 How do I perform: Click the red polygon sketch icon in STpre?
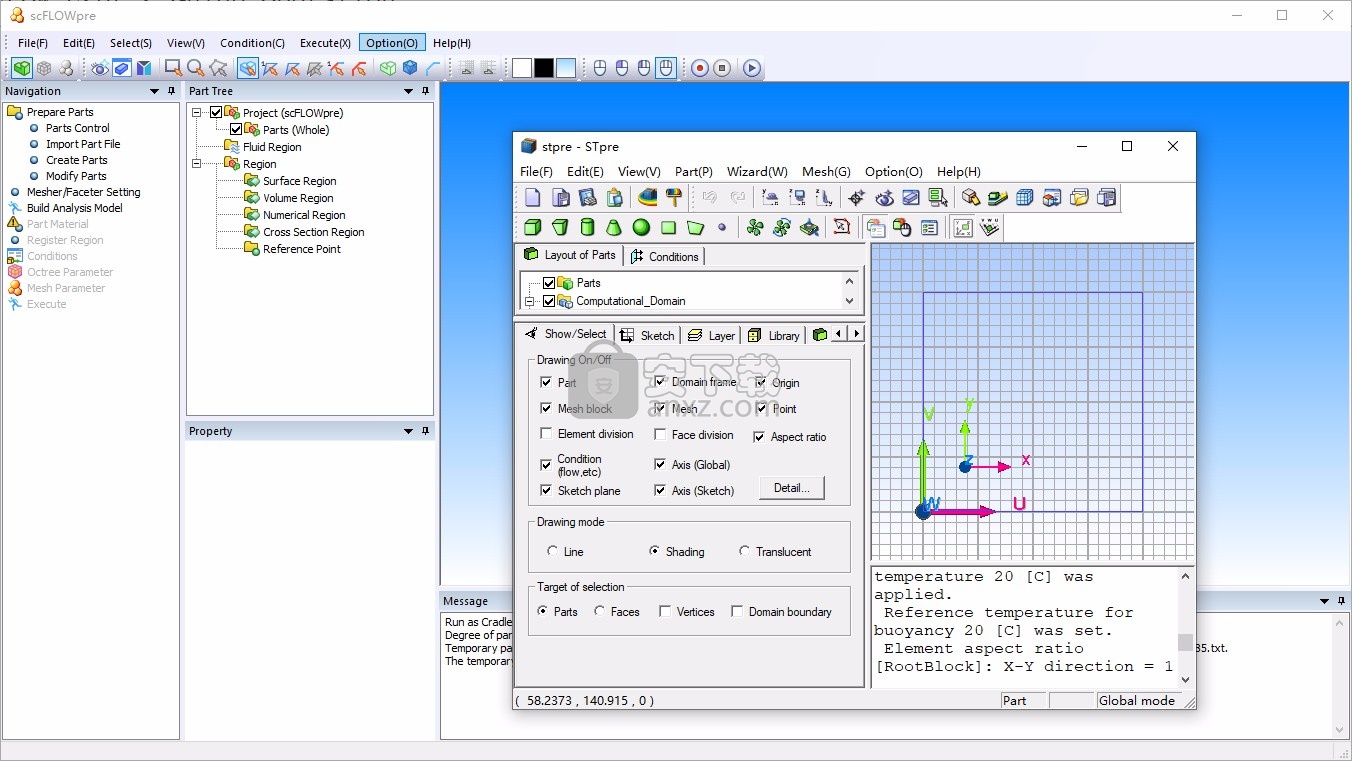click(x=842, y=228)
